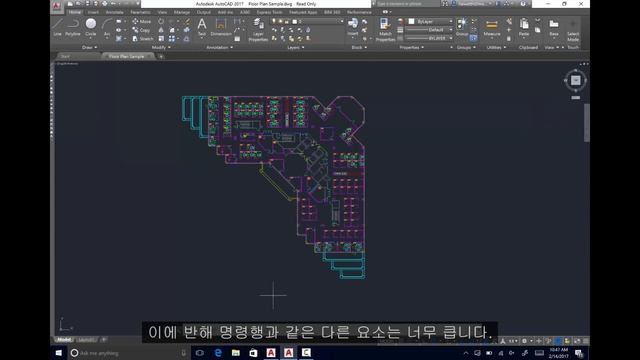Open the Output ribbon tab
This screenshot has height=360, width=640.
pos(203,12)
